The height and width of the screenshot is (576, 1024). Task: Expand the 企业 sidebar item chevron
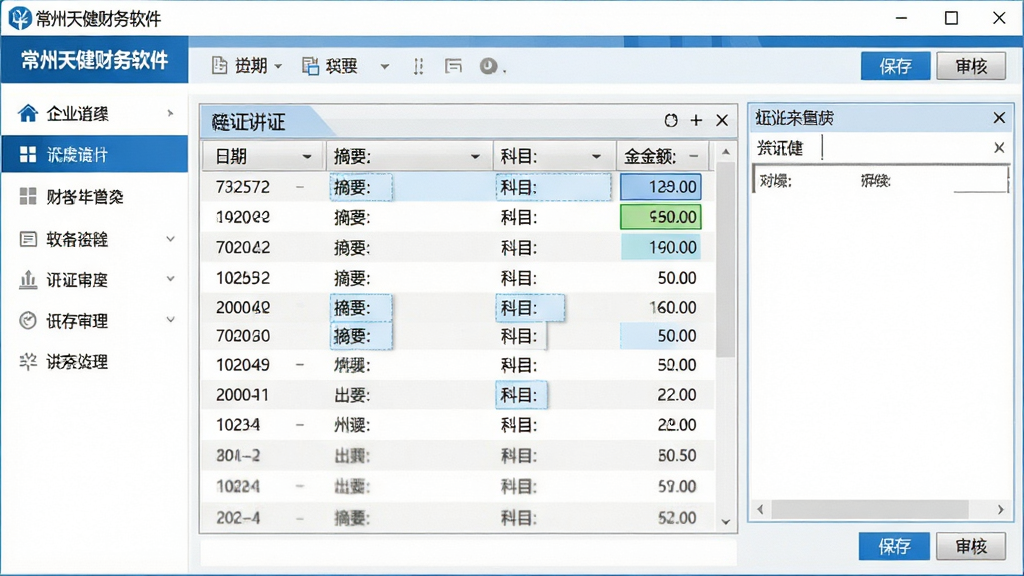click(x=170, y=114)
